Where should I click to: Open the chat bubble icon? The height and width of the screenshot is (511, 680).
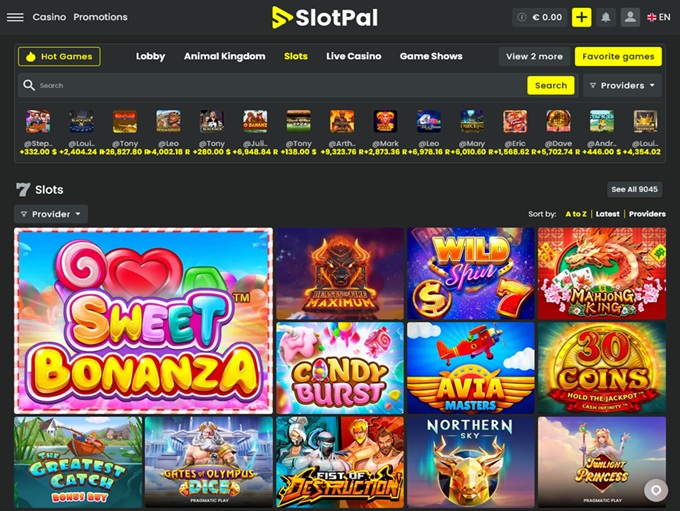click(656, 490)
